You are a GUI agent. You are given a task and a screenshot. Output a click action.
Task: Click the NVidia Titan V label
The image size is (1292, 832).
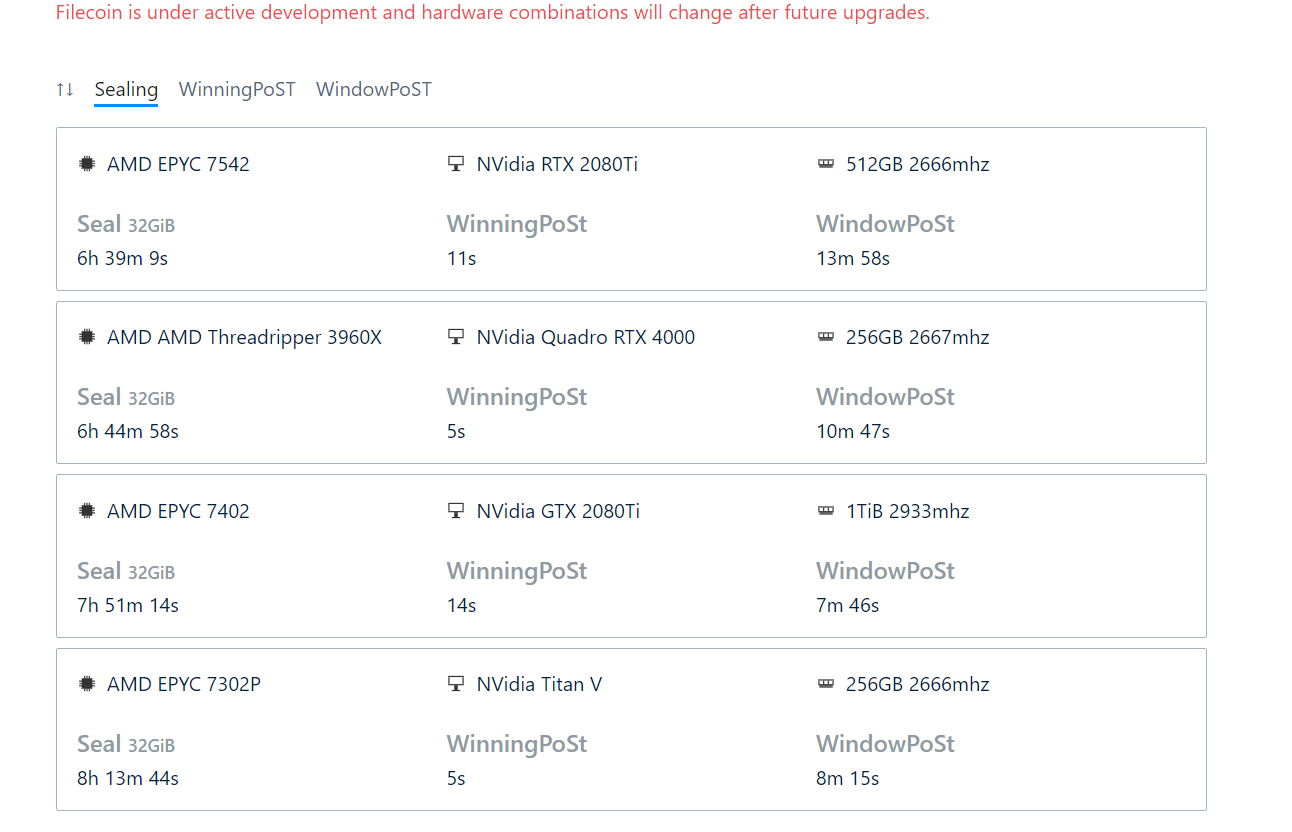coord(539,684)
